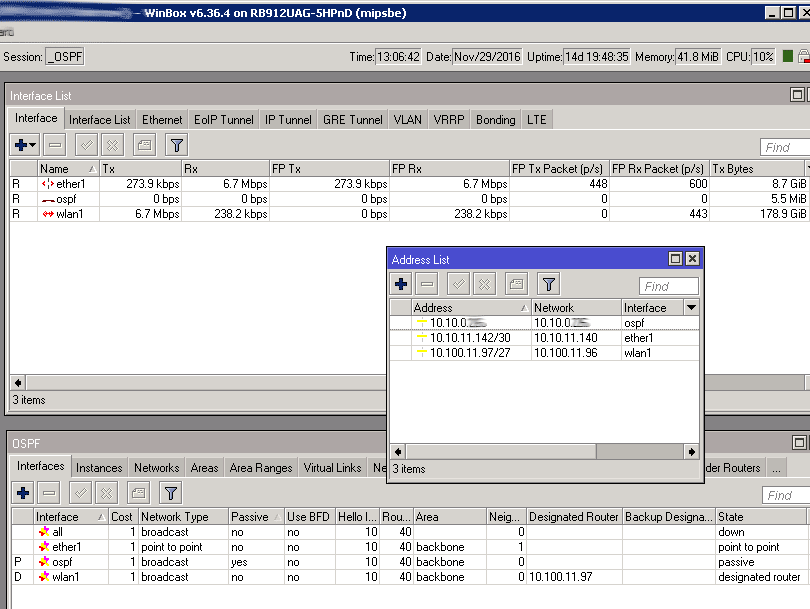The width and height of the screenshot is (810, 609).
Task: Open the column dropdown in Address List header
Action: 691,308
